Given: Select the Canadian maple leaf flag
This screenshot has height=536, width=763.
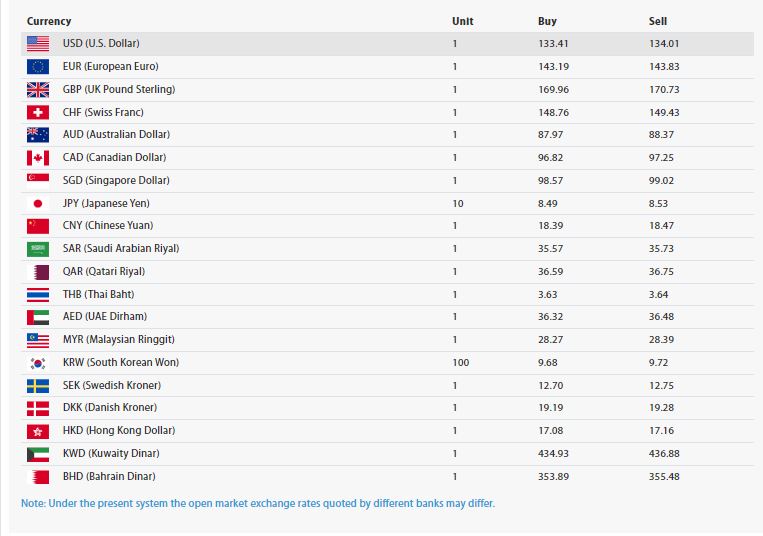Looking at the screenshot, I should [x=38, y=158].
